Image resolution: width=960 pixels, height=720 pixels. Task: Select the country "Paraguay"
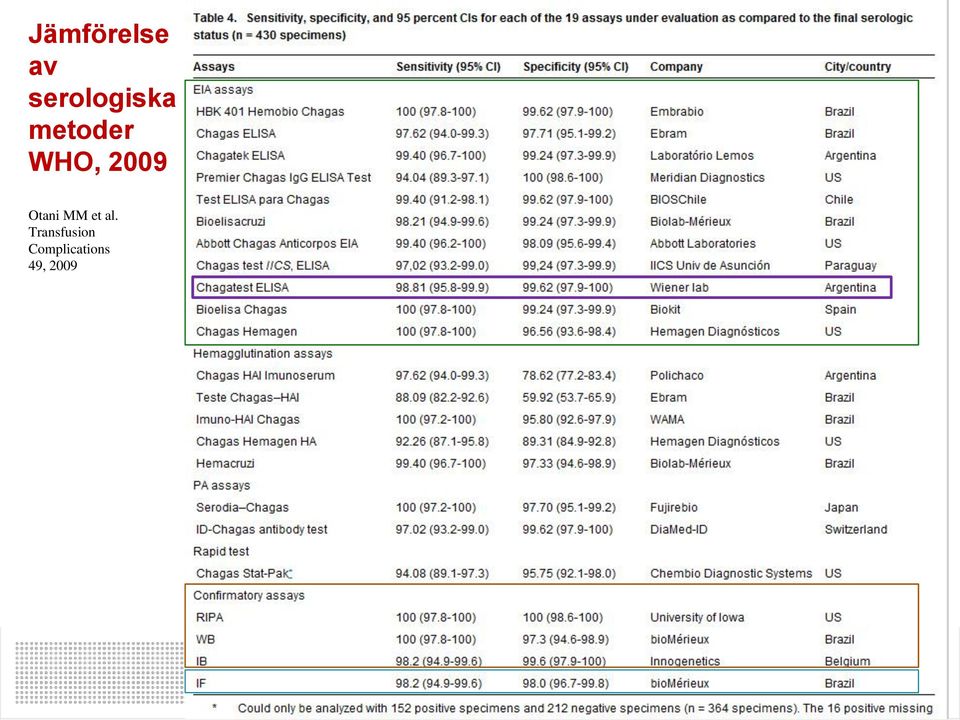click(x=850, y=266)
